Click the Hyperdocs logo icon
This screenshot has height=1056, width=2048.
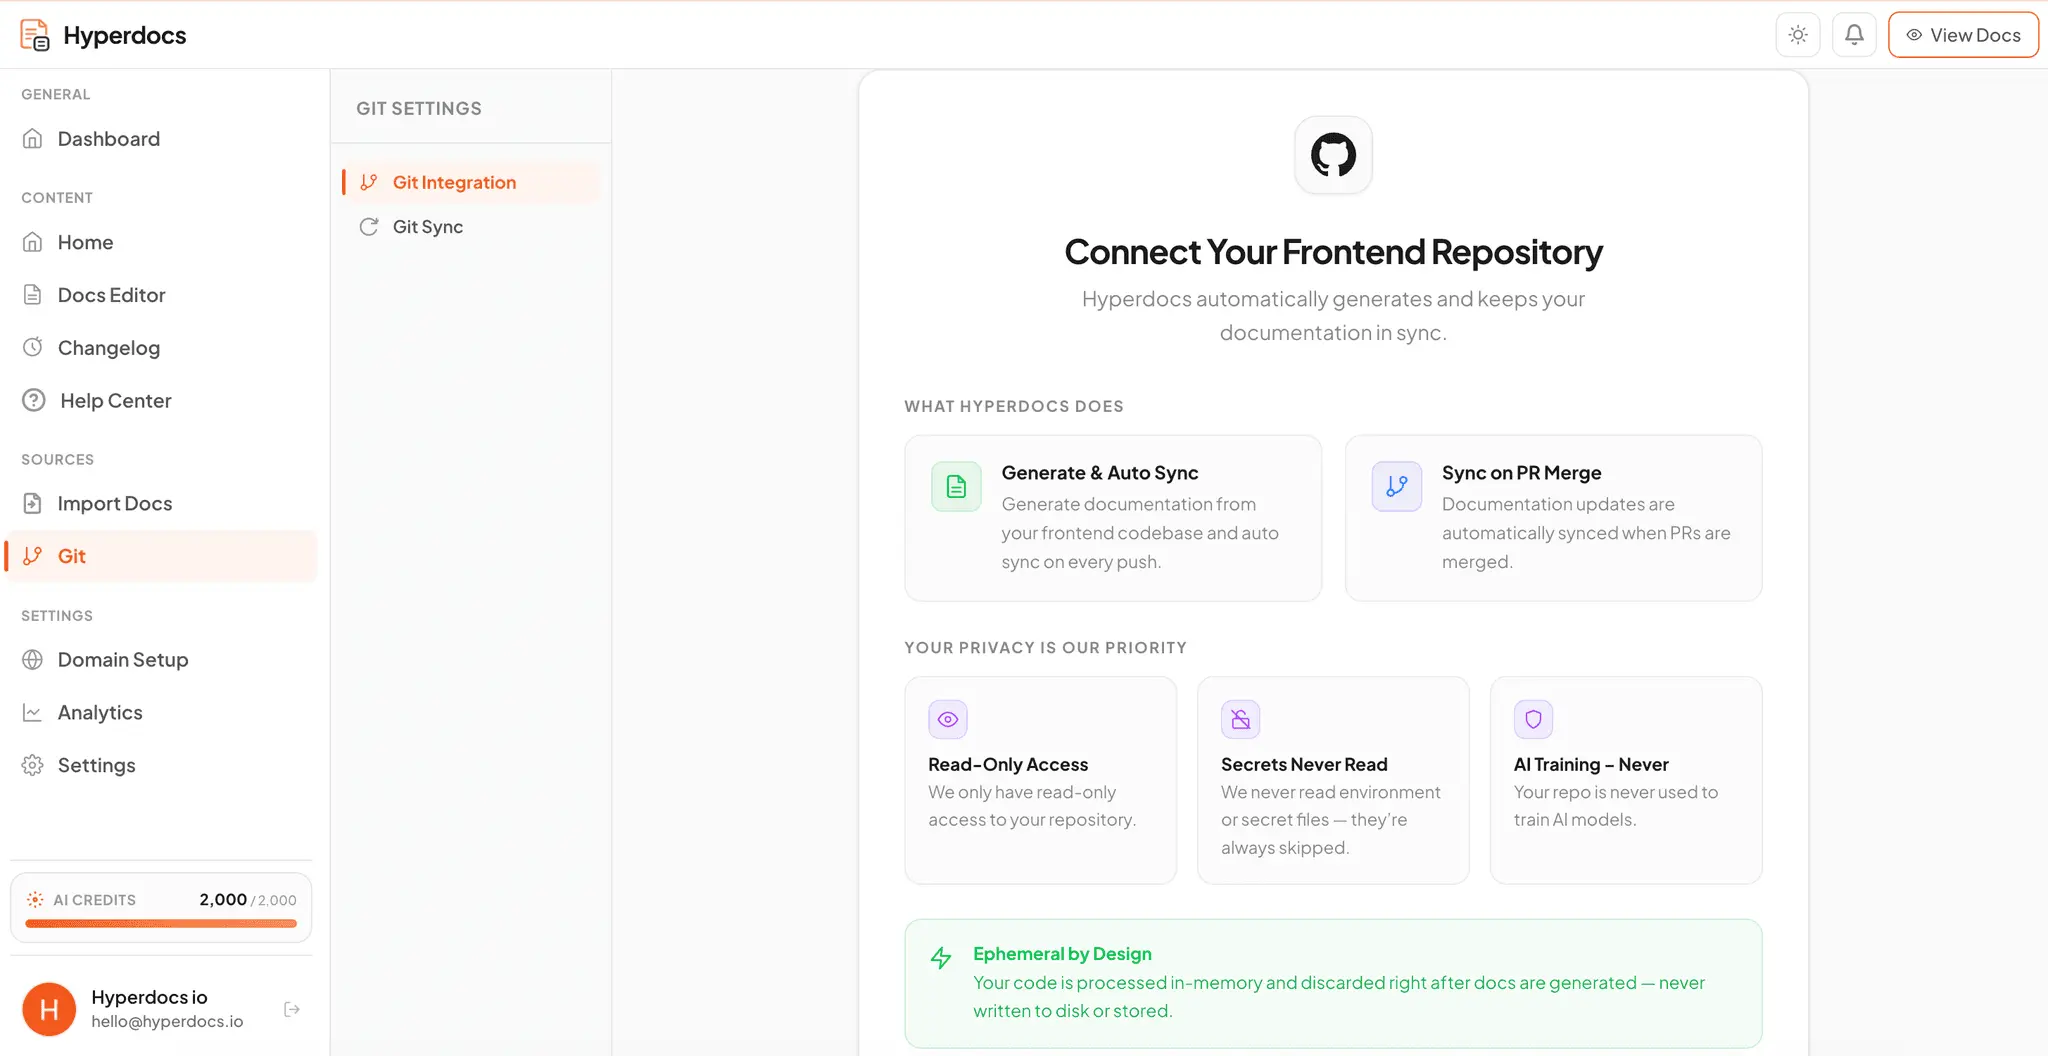35,35
